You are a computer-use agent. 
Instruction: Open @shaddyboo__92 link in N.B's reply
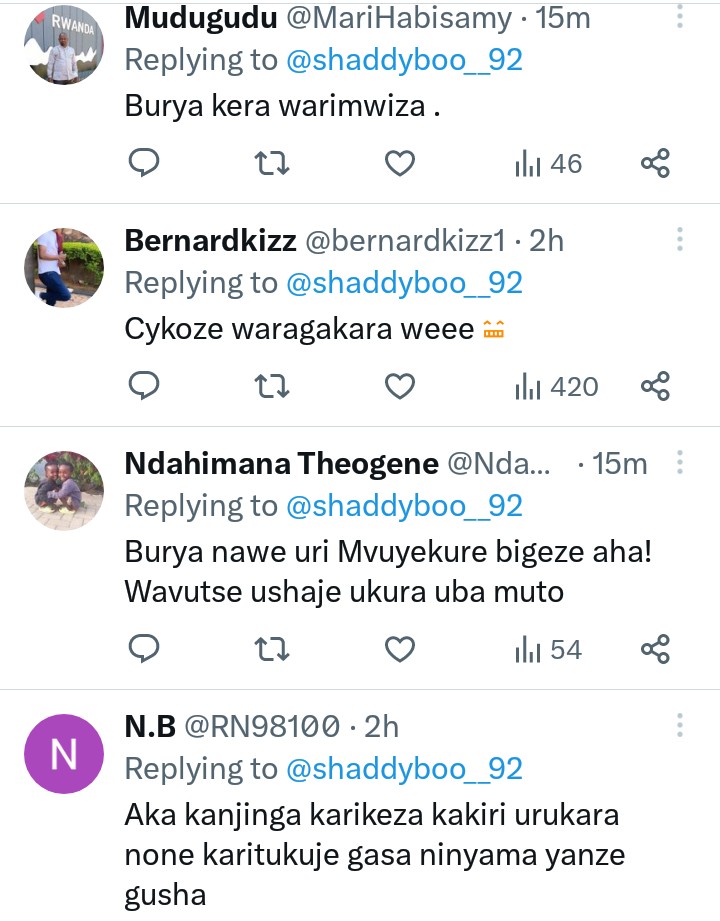point(404,768)
